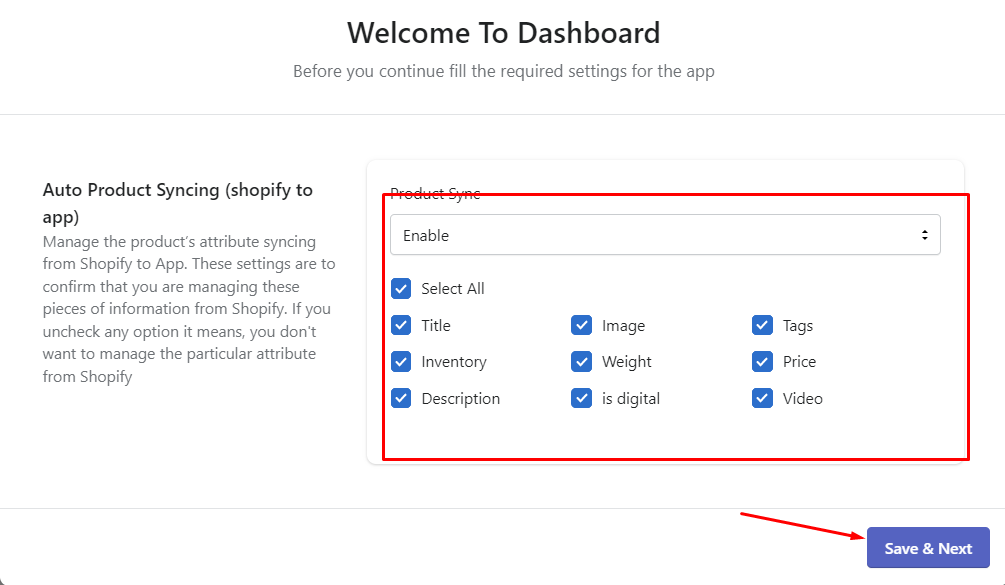Uncheck the Description checkbox
Image resolution: width=1005 pixels, height=585 pixels.
401,398
